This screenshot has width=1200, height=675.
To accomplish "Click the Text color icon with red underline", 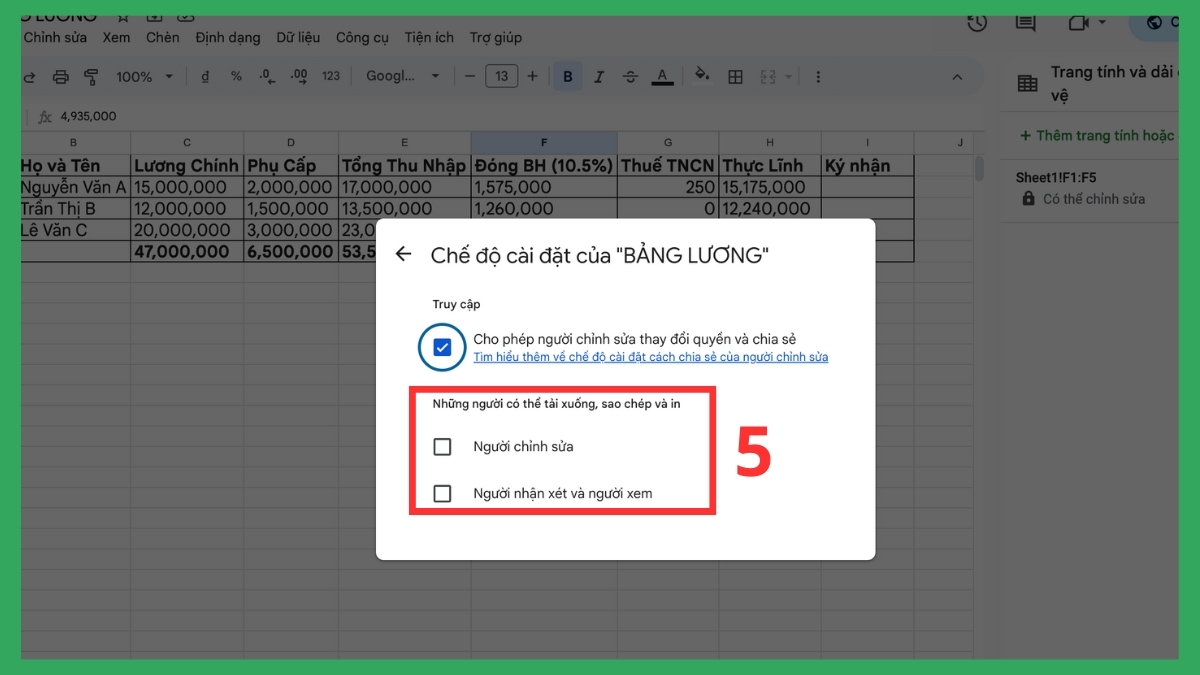I will (662, 76).
